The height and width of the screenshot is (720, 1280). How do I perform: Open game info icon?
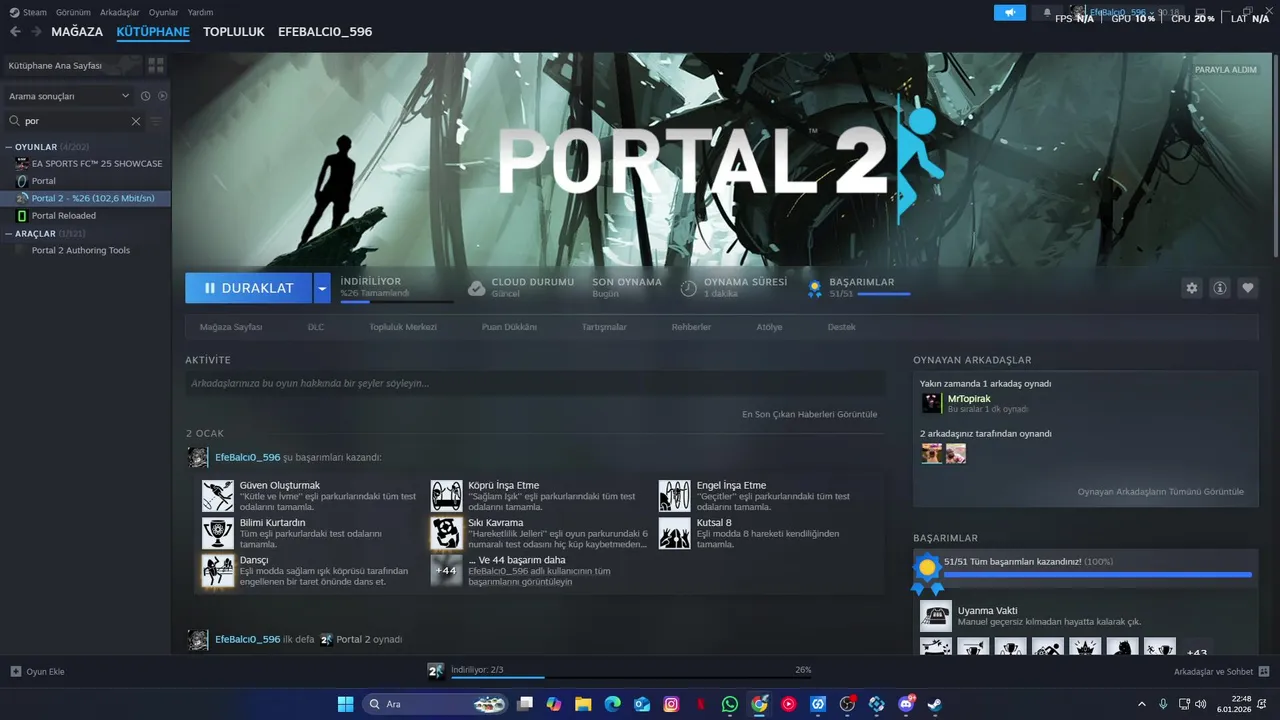[1220, 288]
